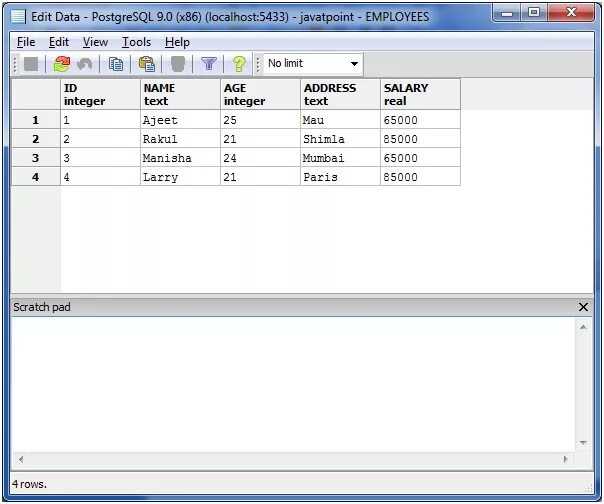The width and height of the screenshot is (604, 504).
Task: Click age cell 21 in Larry's row
Action: [260, 177]
